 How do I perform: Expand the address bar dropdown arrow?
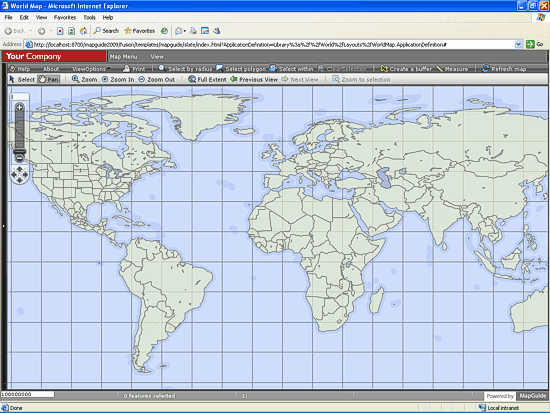(x=518, y=44)
